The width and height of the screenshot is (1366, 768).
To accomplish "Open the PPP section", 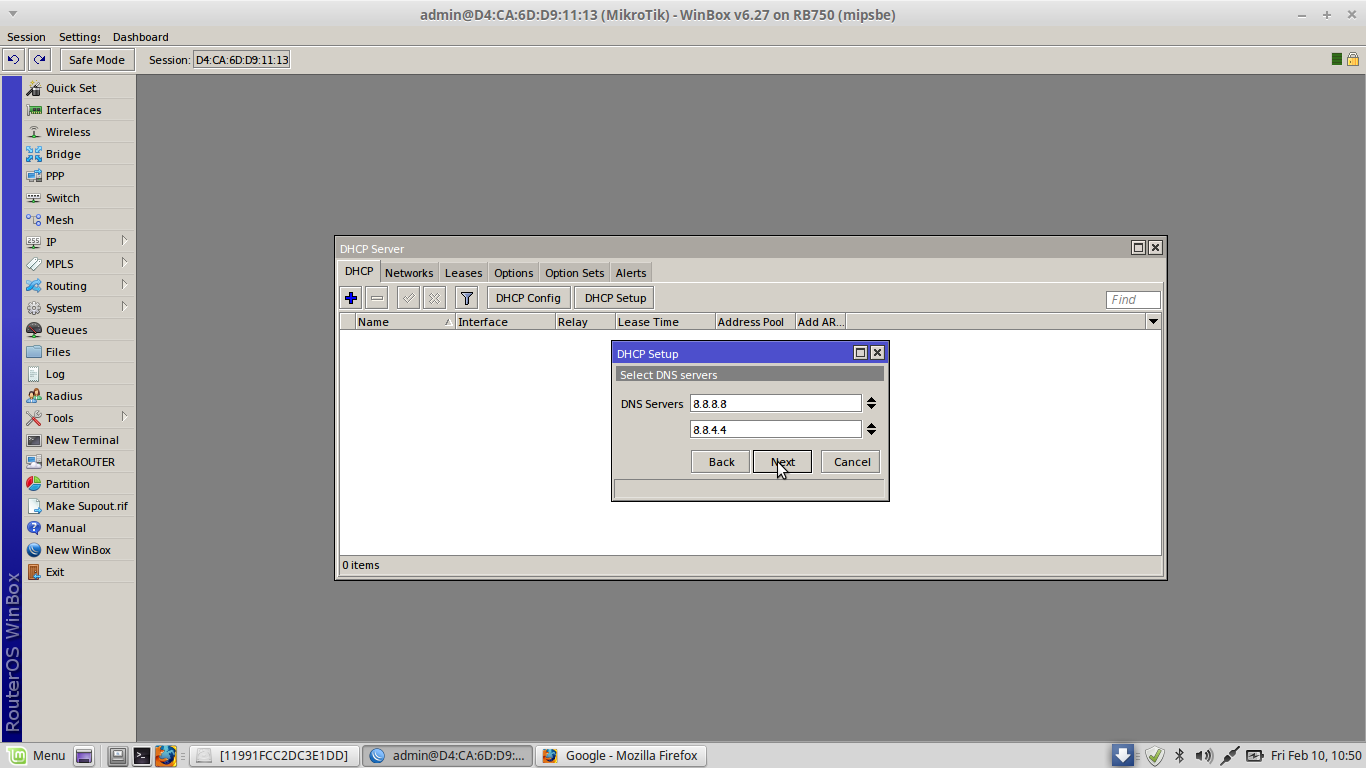I will pos(78,176).
